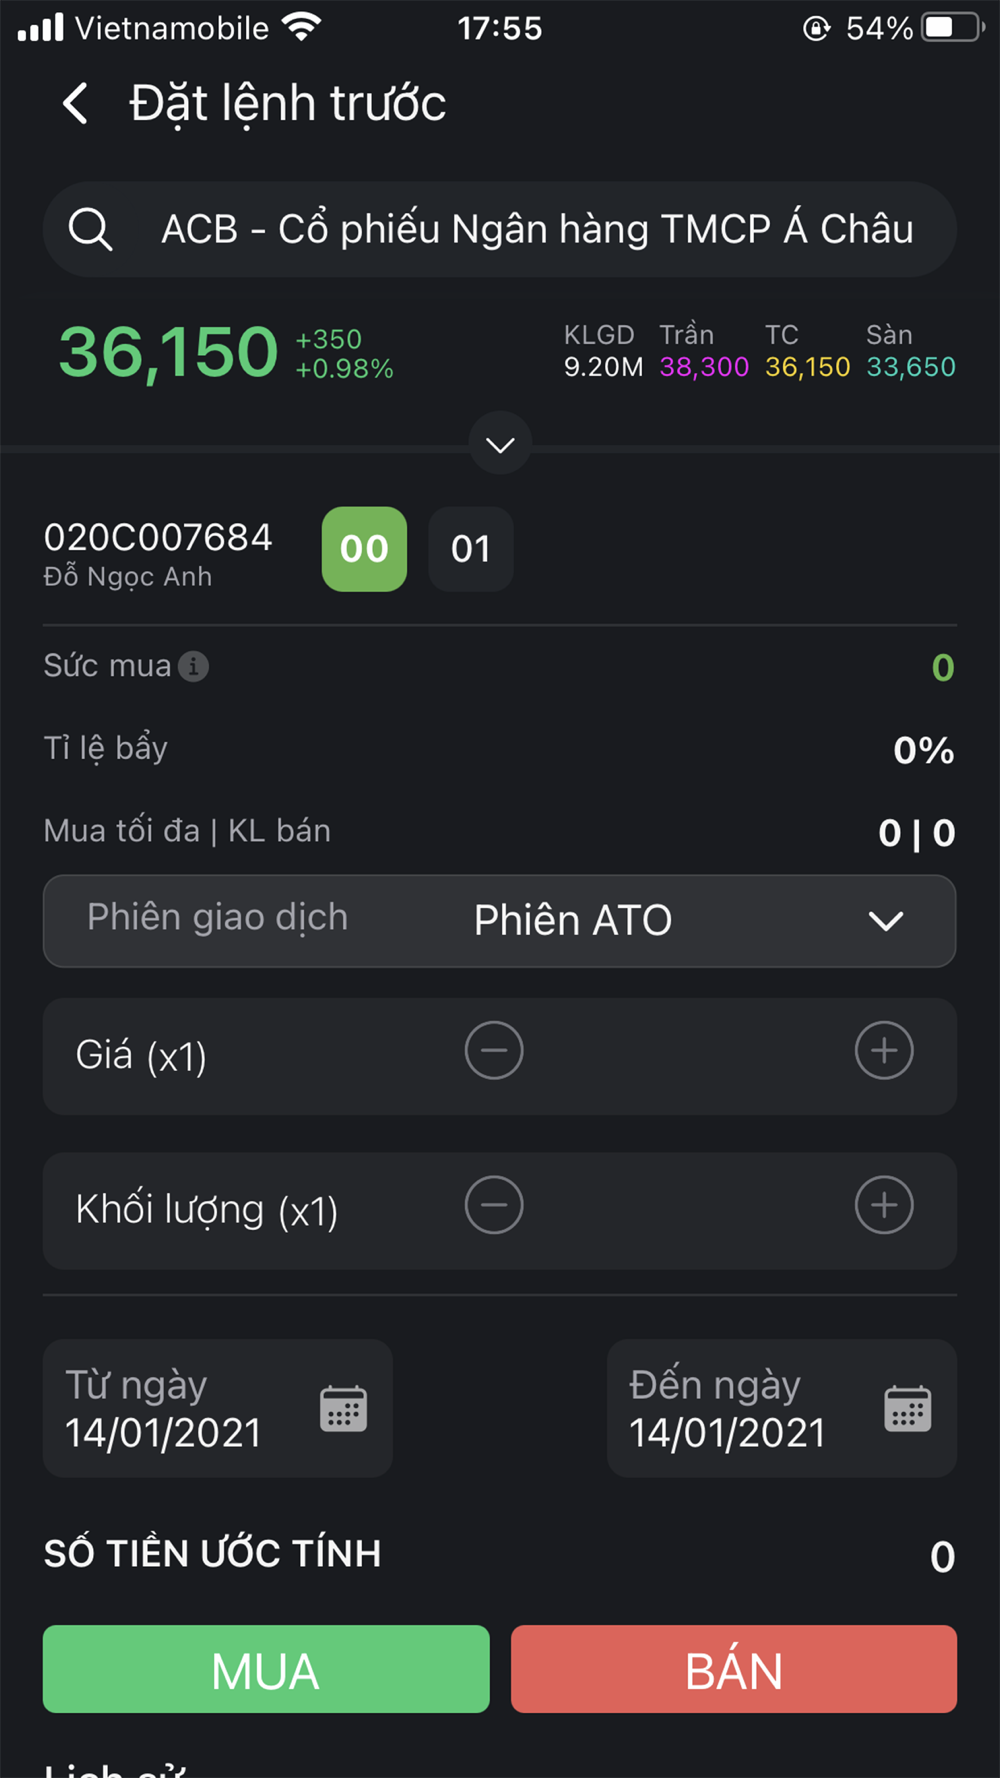Screen dimensions: 1000x1778
Task: Decrease volume with Khối lượng minus button
Action: [494, 1205]
